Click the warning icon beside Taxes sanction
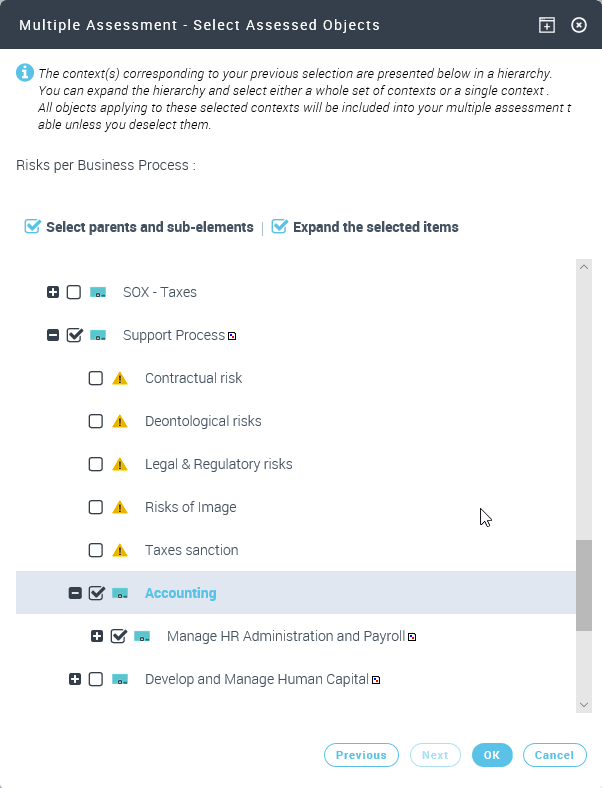This screenshot has height=788, width=602. (x=120, y=550)
